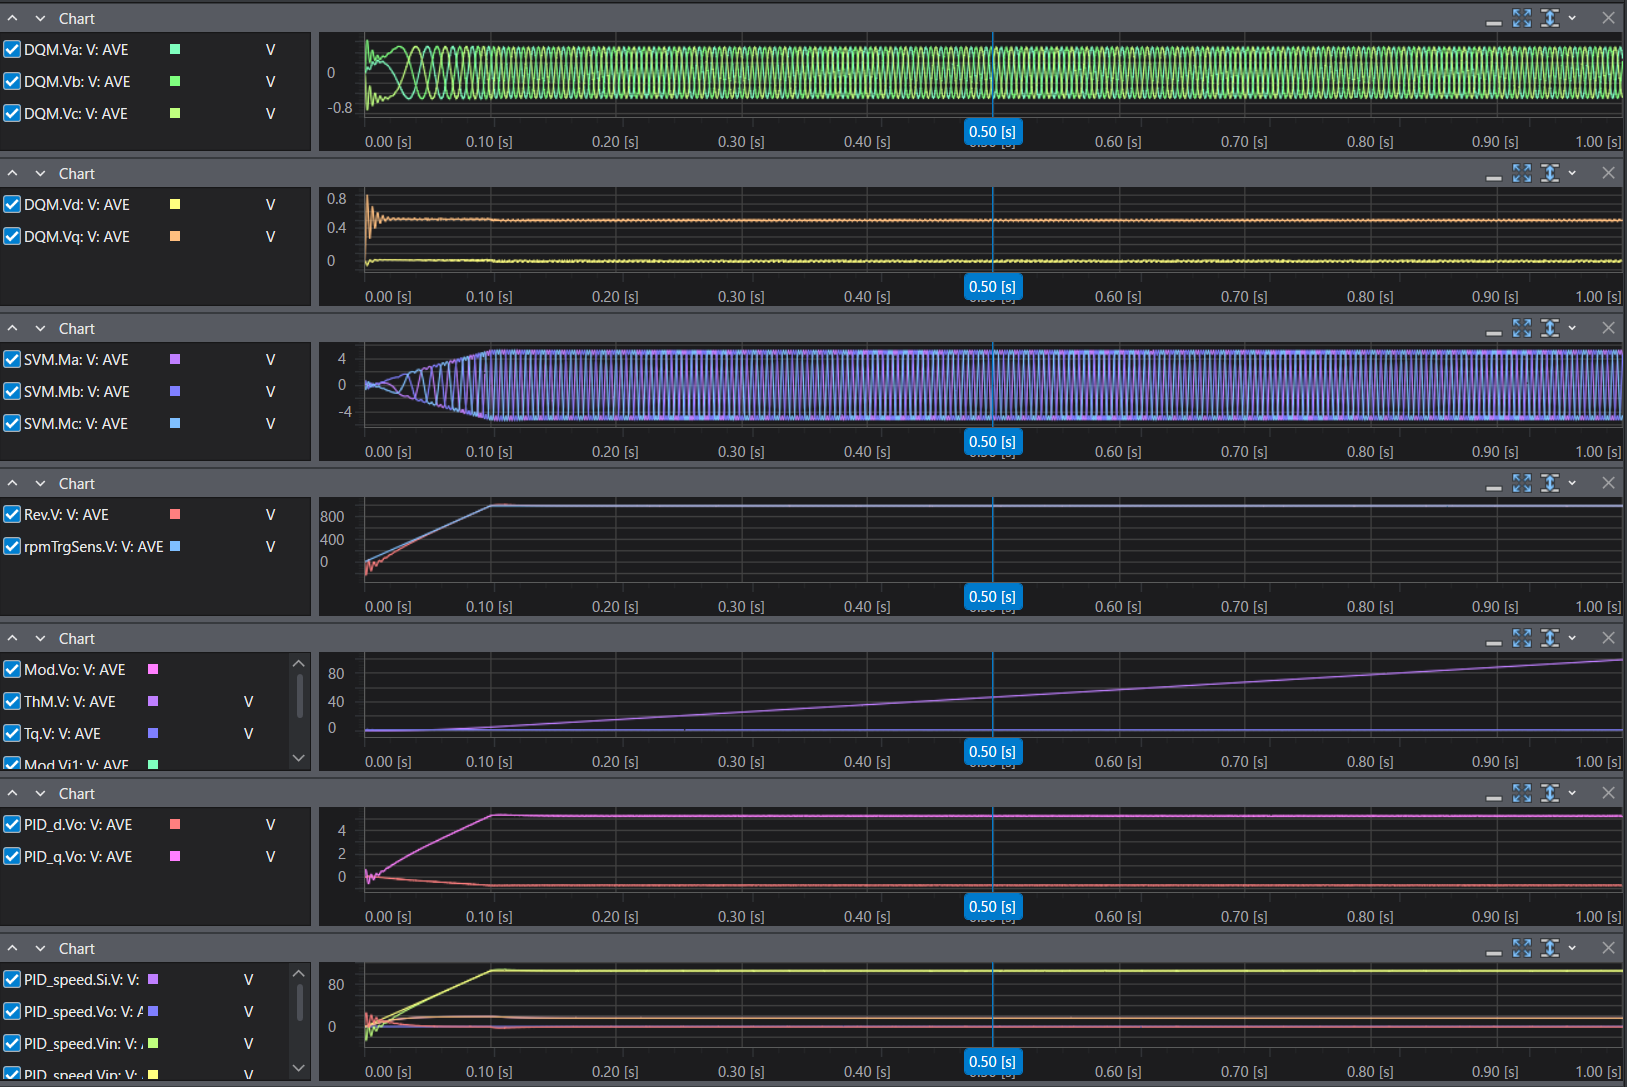Click up arrow in DQM.Va chart header

(x=13, y=18)
